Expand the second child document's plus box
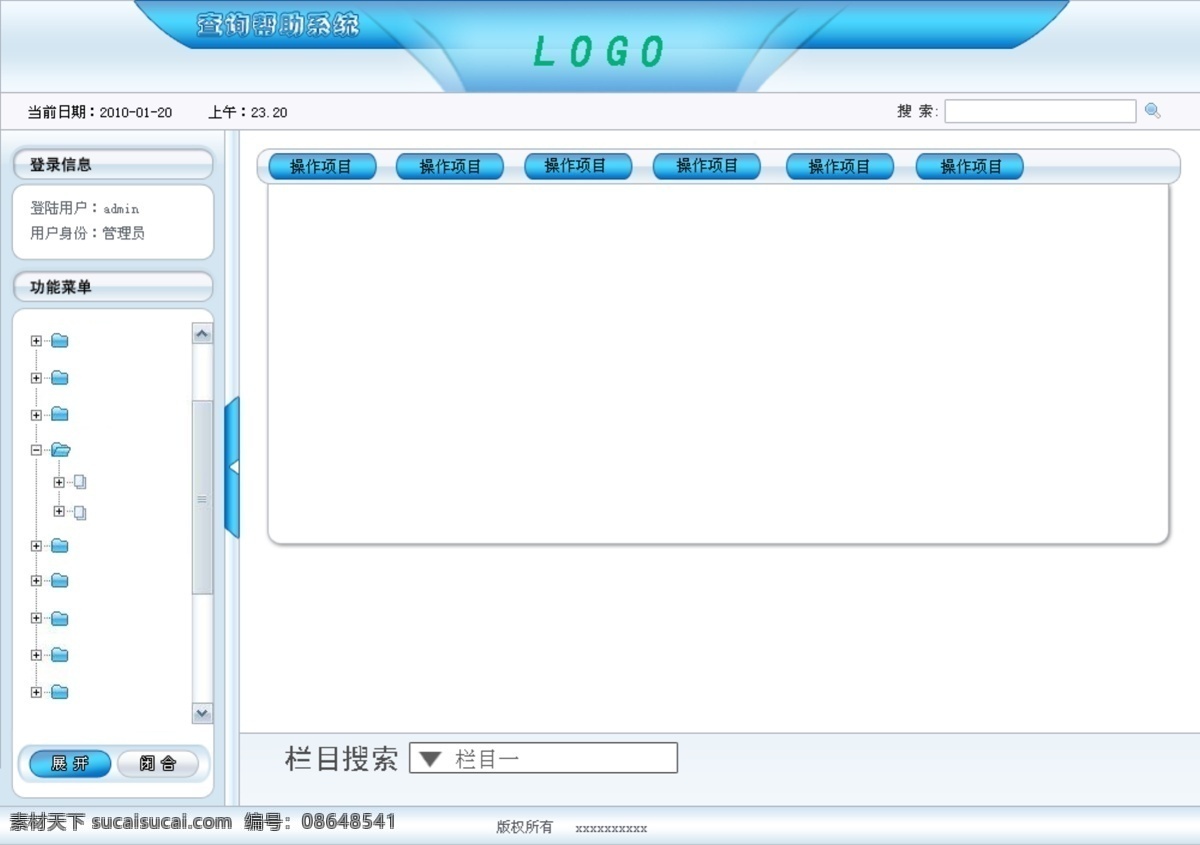This screenshot has width=1200, height=845. coord(59,512)
